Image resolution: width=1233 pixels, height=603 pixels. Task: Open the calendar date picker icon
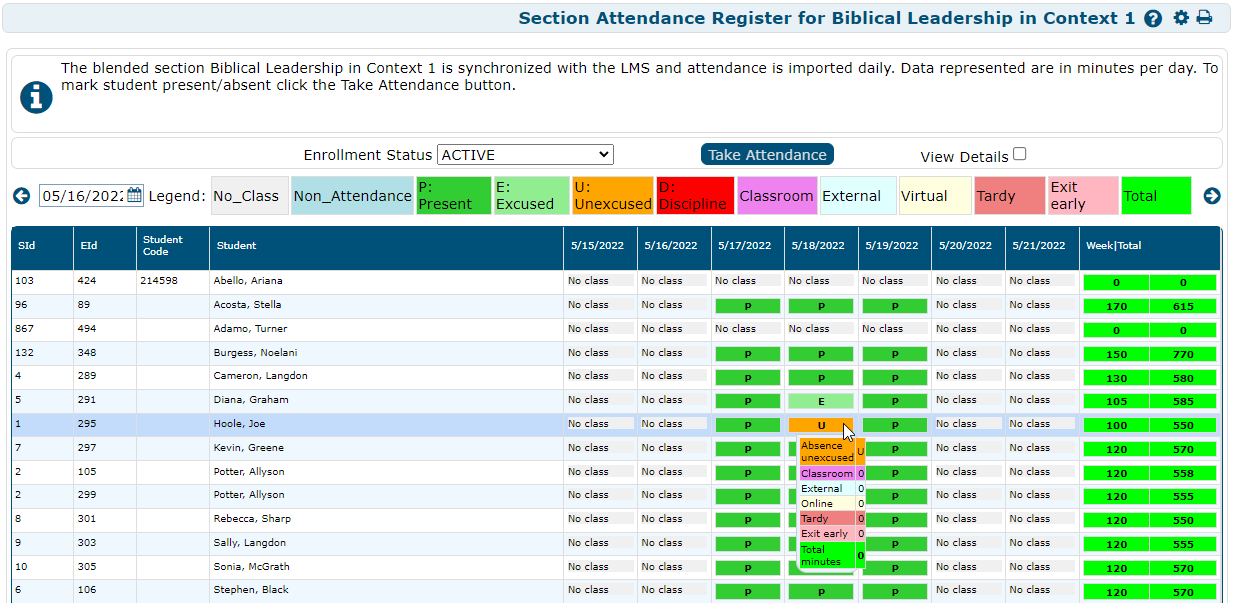135,196
